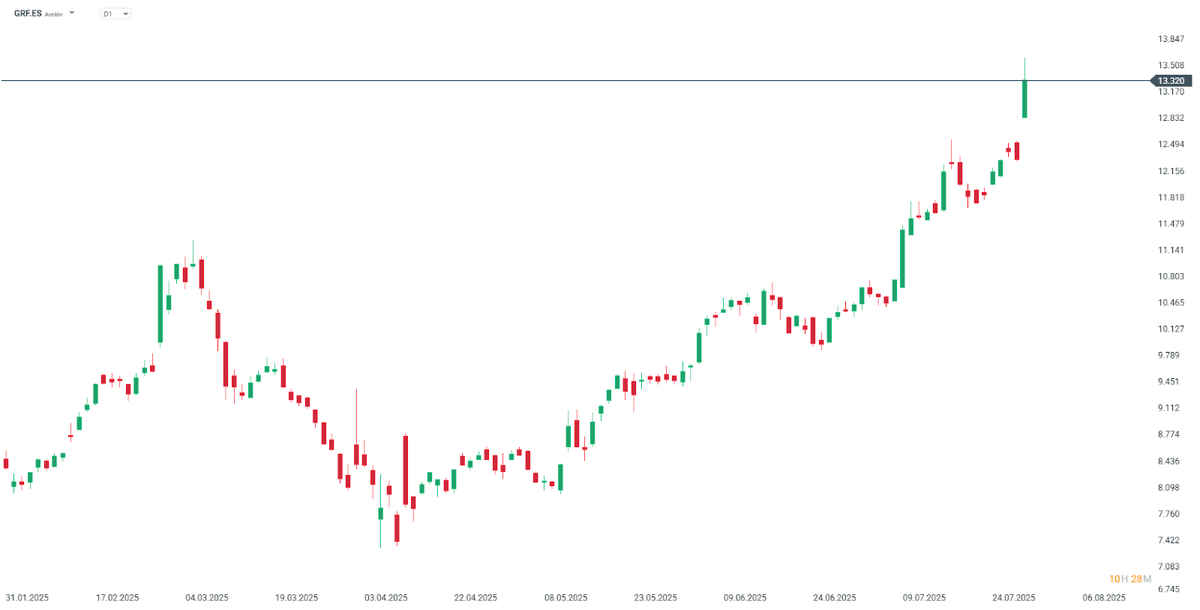Screen dimensions: 1200x610
Task: Click the 24.07.2025 date label
Action: coord(1014,597)
